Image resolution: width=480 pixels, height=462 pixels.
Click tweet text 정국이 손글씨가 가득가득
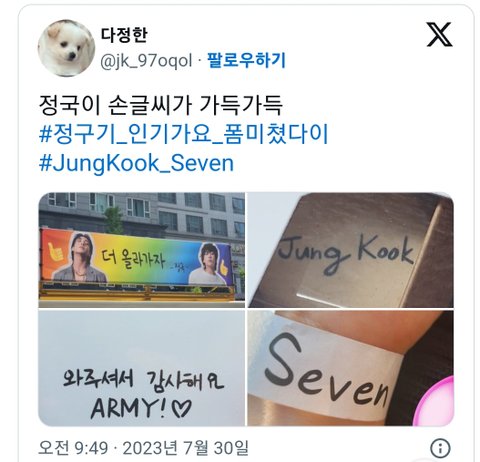point(161,105)
